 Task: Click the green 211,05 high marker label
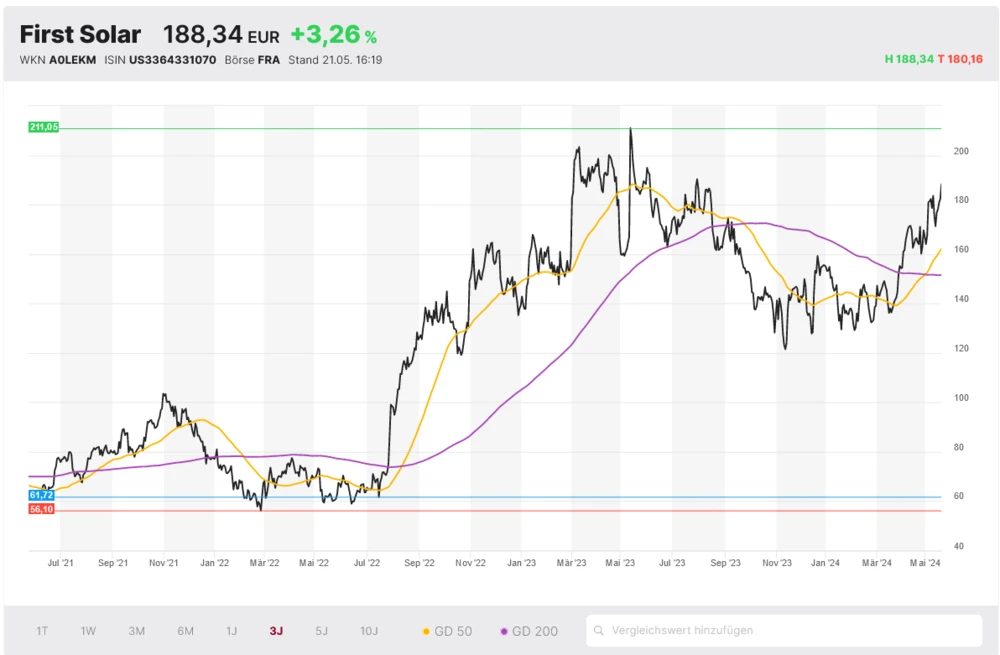pos(43,127)
